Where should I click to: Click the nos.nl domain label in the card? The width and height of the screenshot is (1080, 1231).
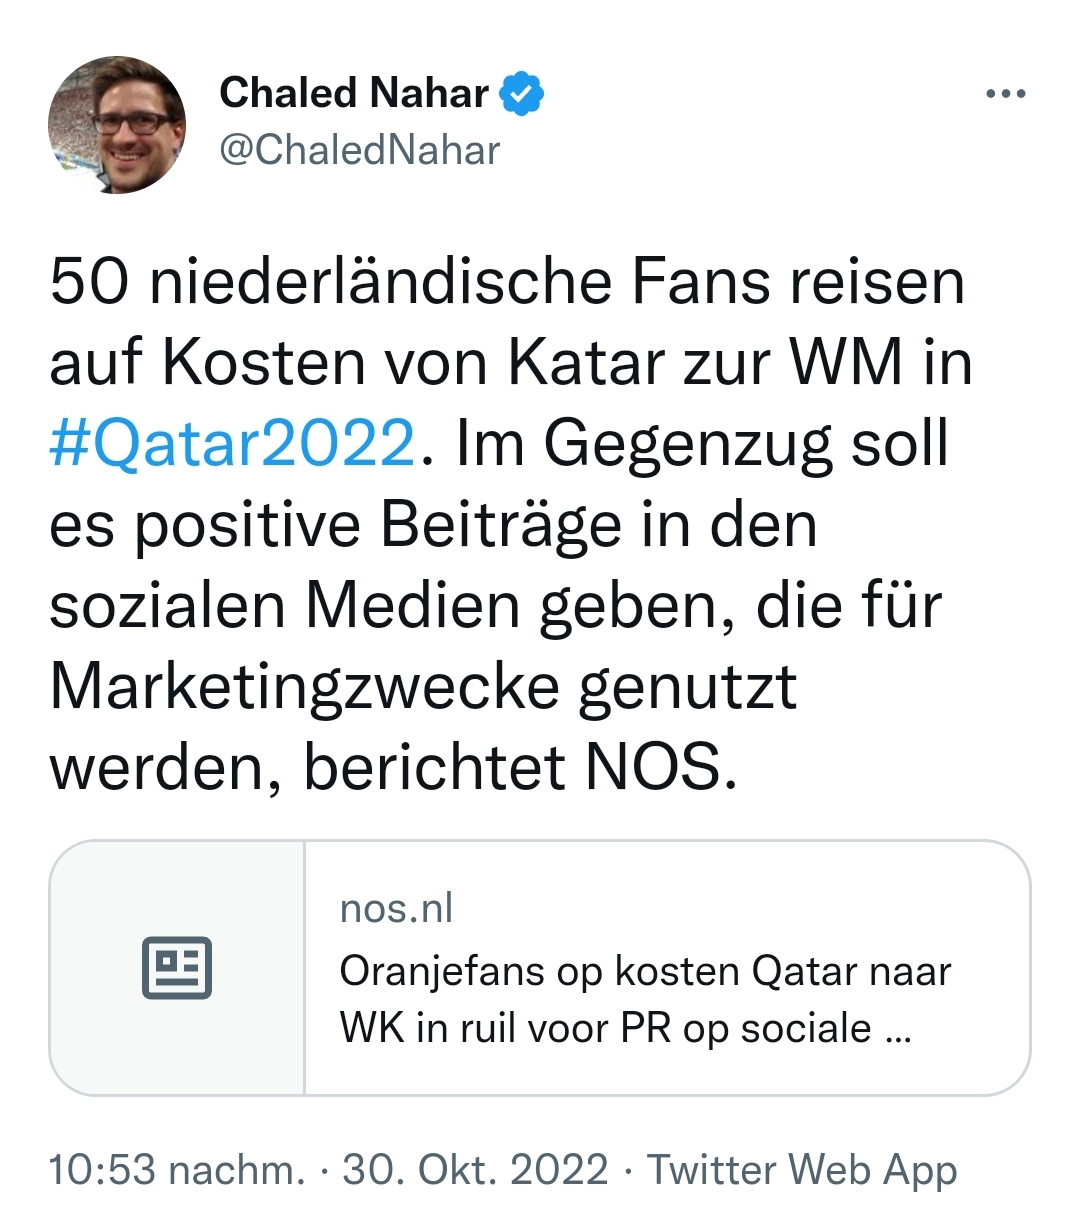396,908
